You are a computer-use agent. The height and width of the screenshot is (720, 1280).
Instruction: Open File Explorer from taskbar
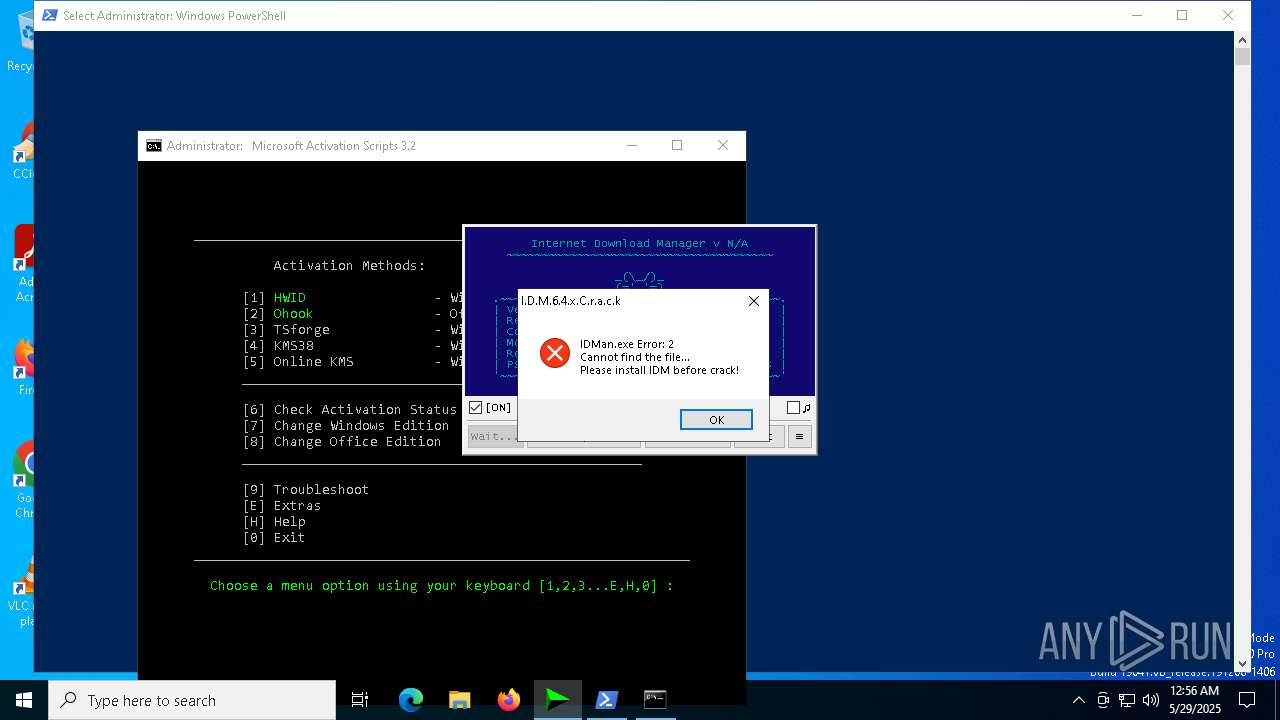coord(459,700)
